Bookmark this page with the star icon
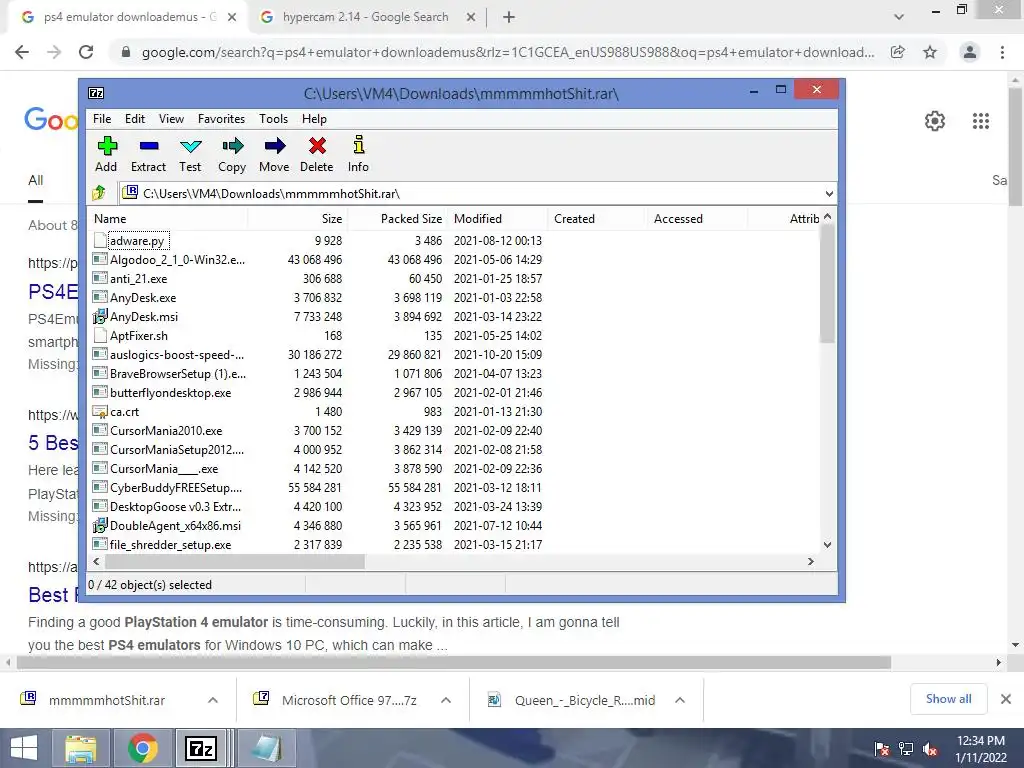The height and width of the screenshot is (768, 1024). 930,52
